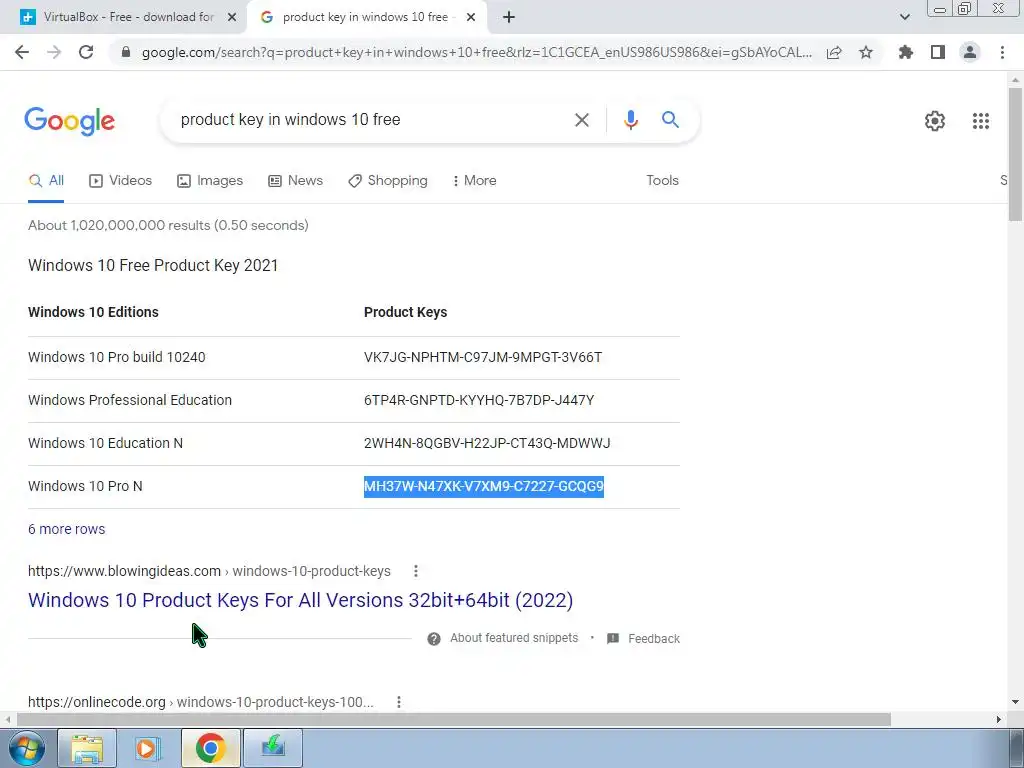Expand the tab search chevron

pyautogui.click(x=904, y=18)
